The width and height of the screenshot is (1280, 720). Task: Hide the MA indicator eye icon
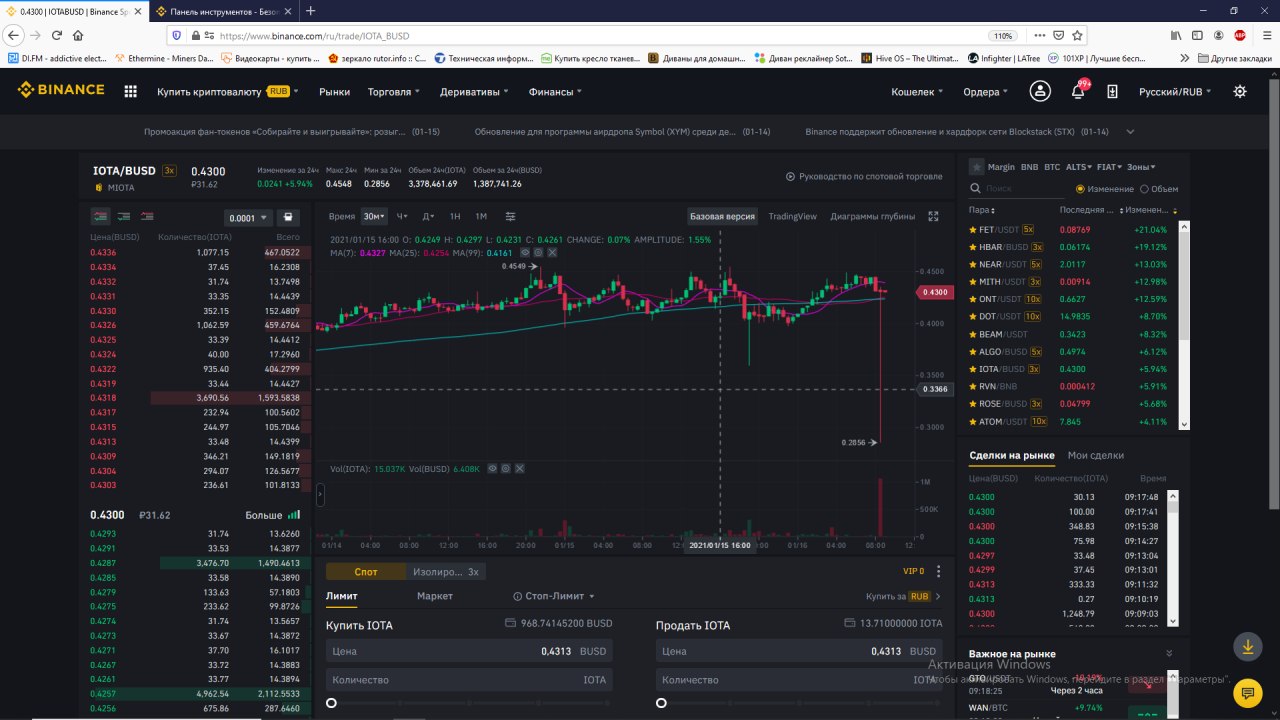click(x=525, y=253)
